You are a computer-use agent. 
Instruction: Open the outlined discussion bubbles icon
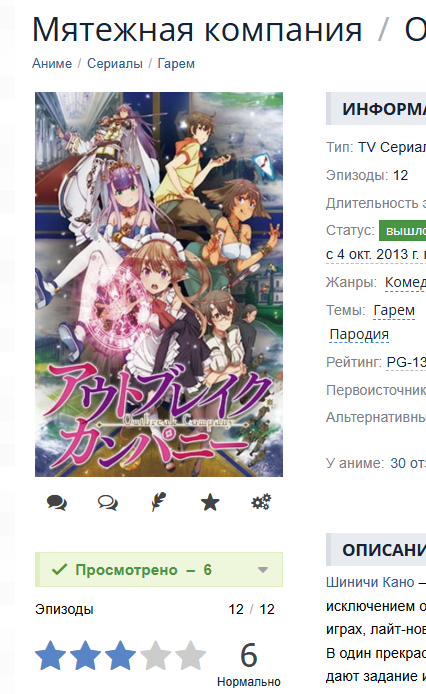click(108, 503)
